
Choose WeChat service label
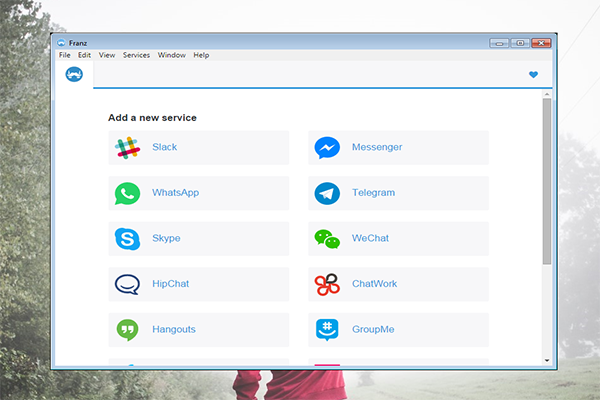[x=370, y=238]
